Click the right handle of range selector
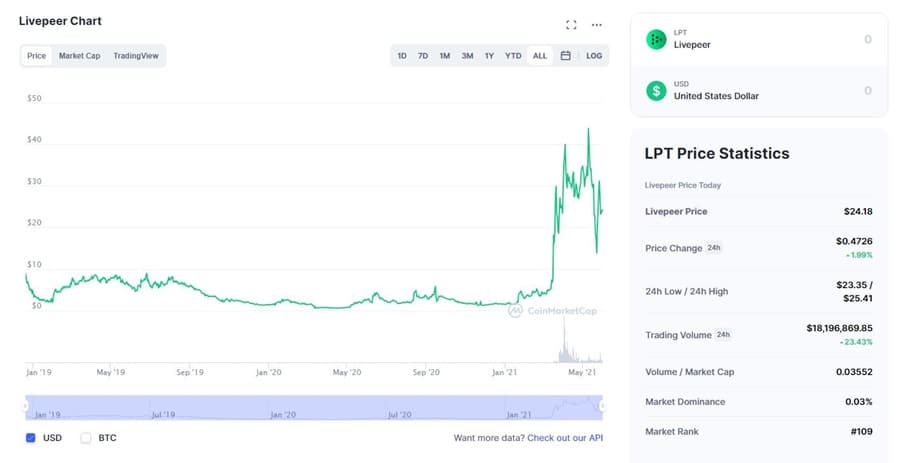This screenshot has width=900, height=463. coord(602,406)
